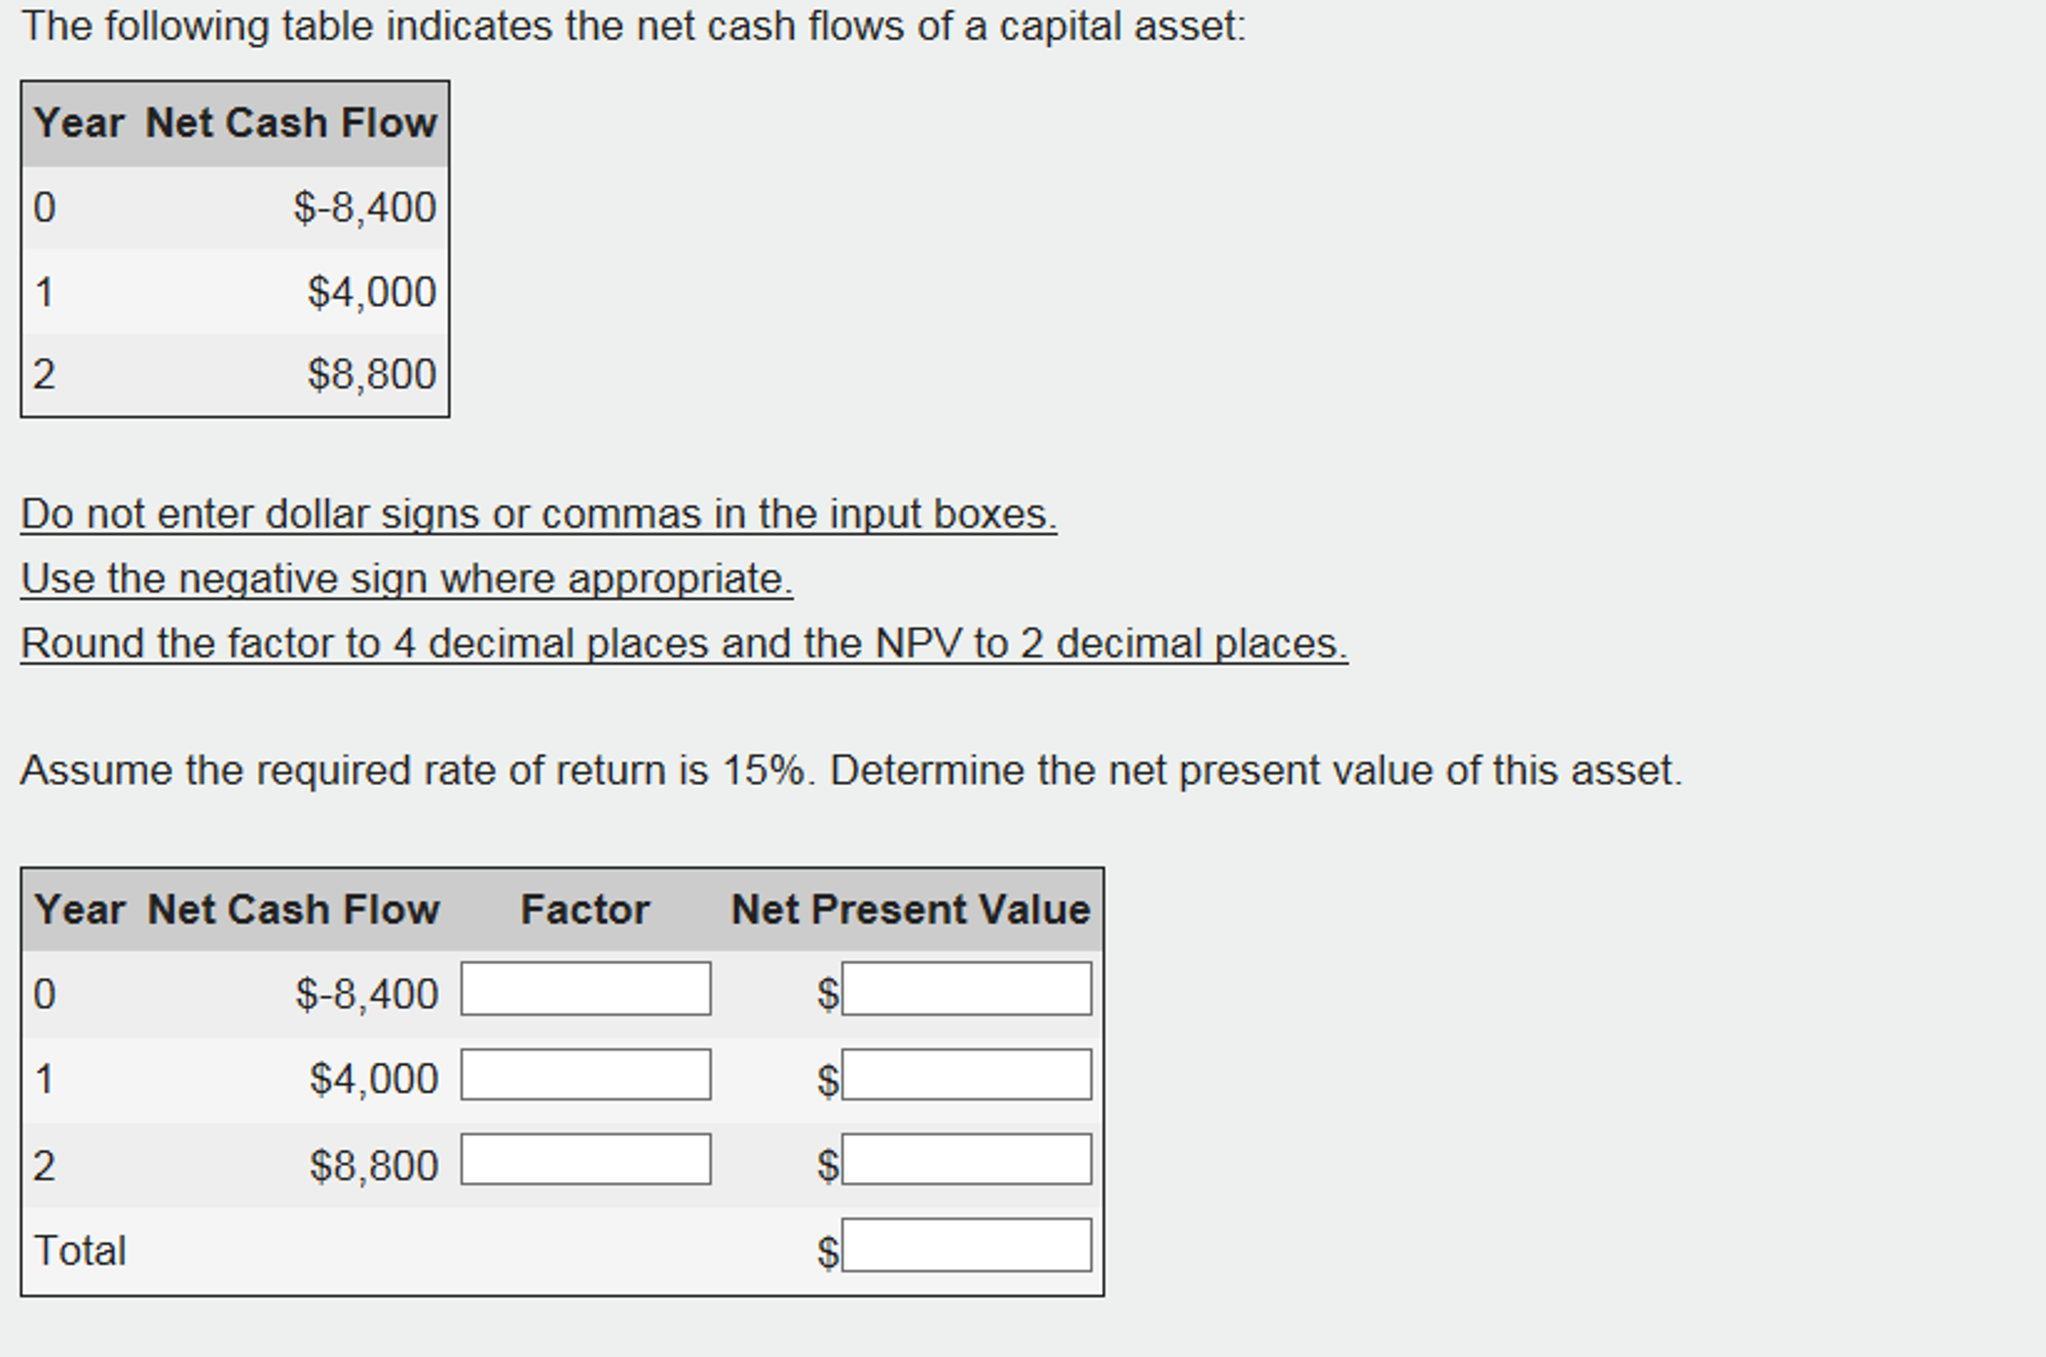
Task: Click the Net Present Value box for Year 1
Action: (x=966, y=1076)
